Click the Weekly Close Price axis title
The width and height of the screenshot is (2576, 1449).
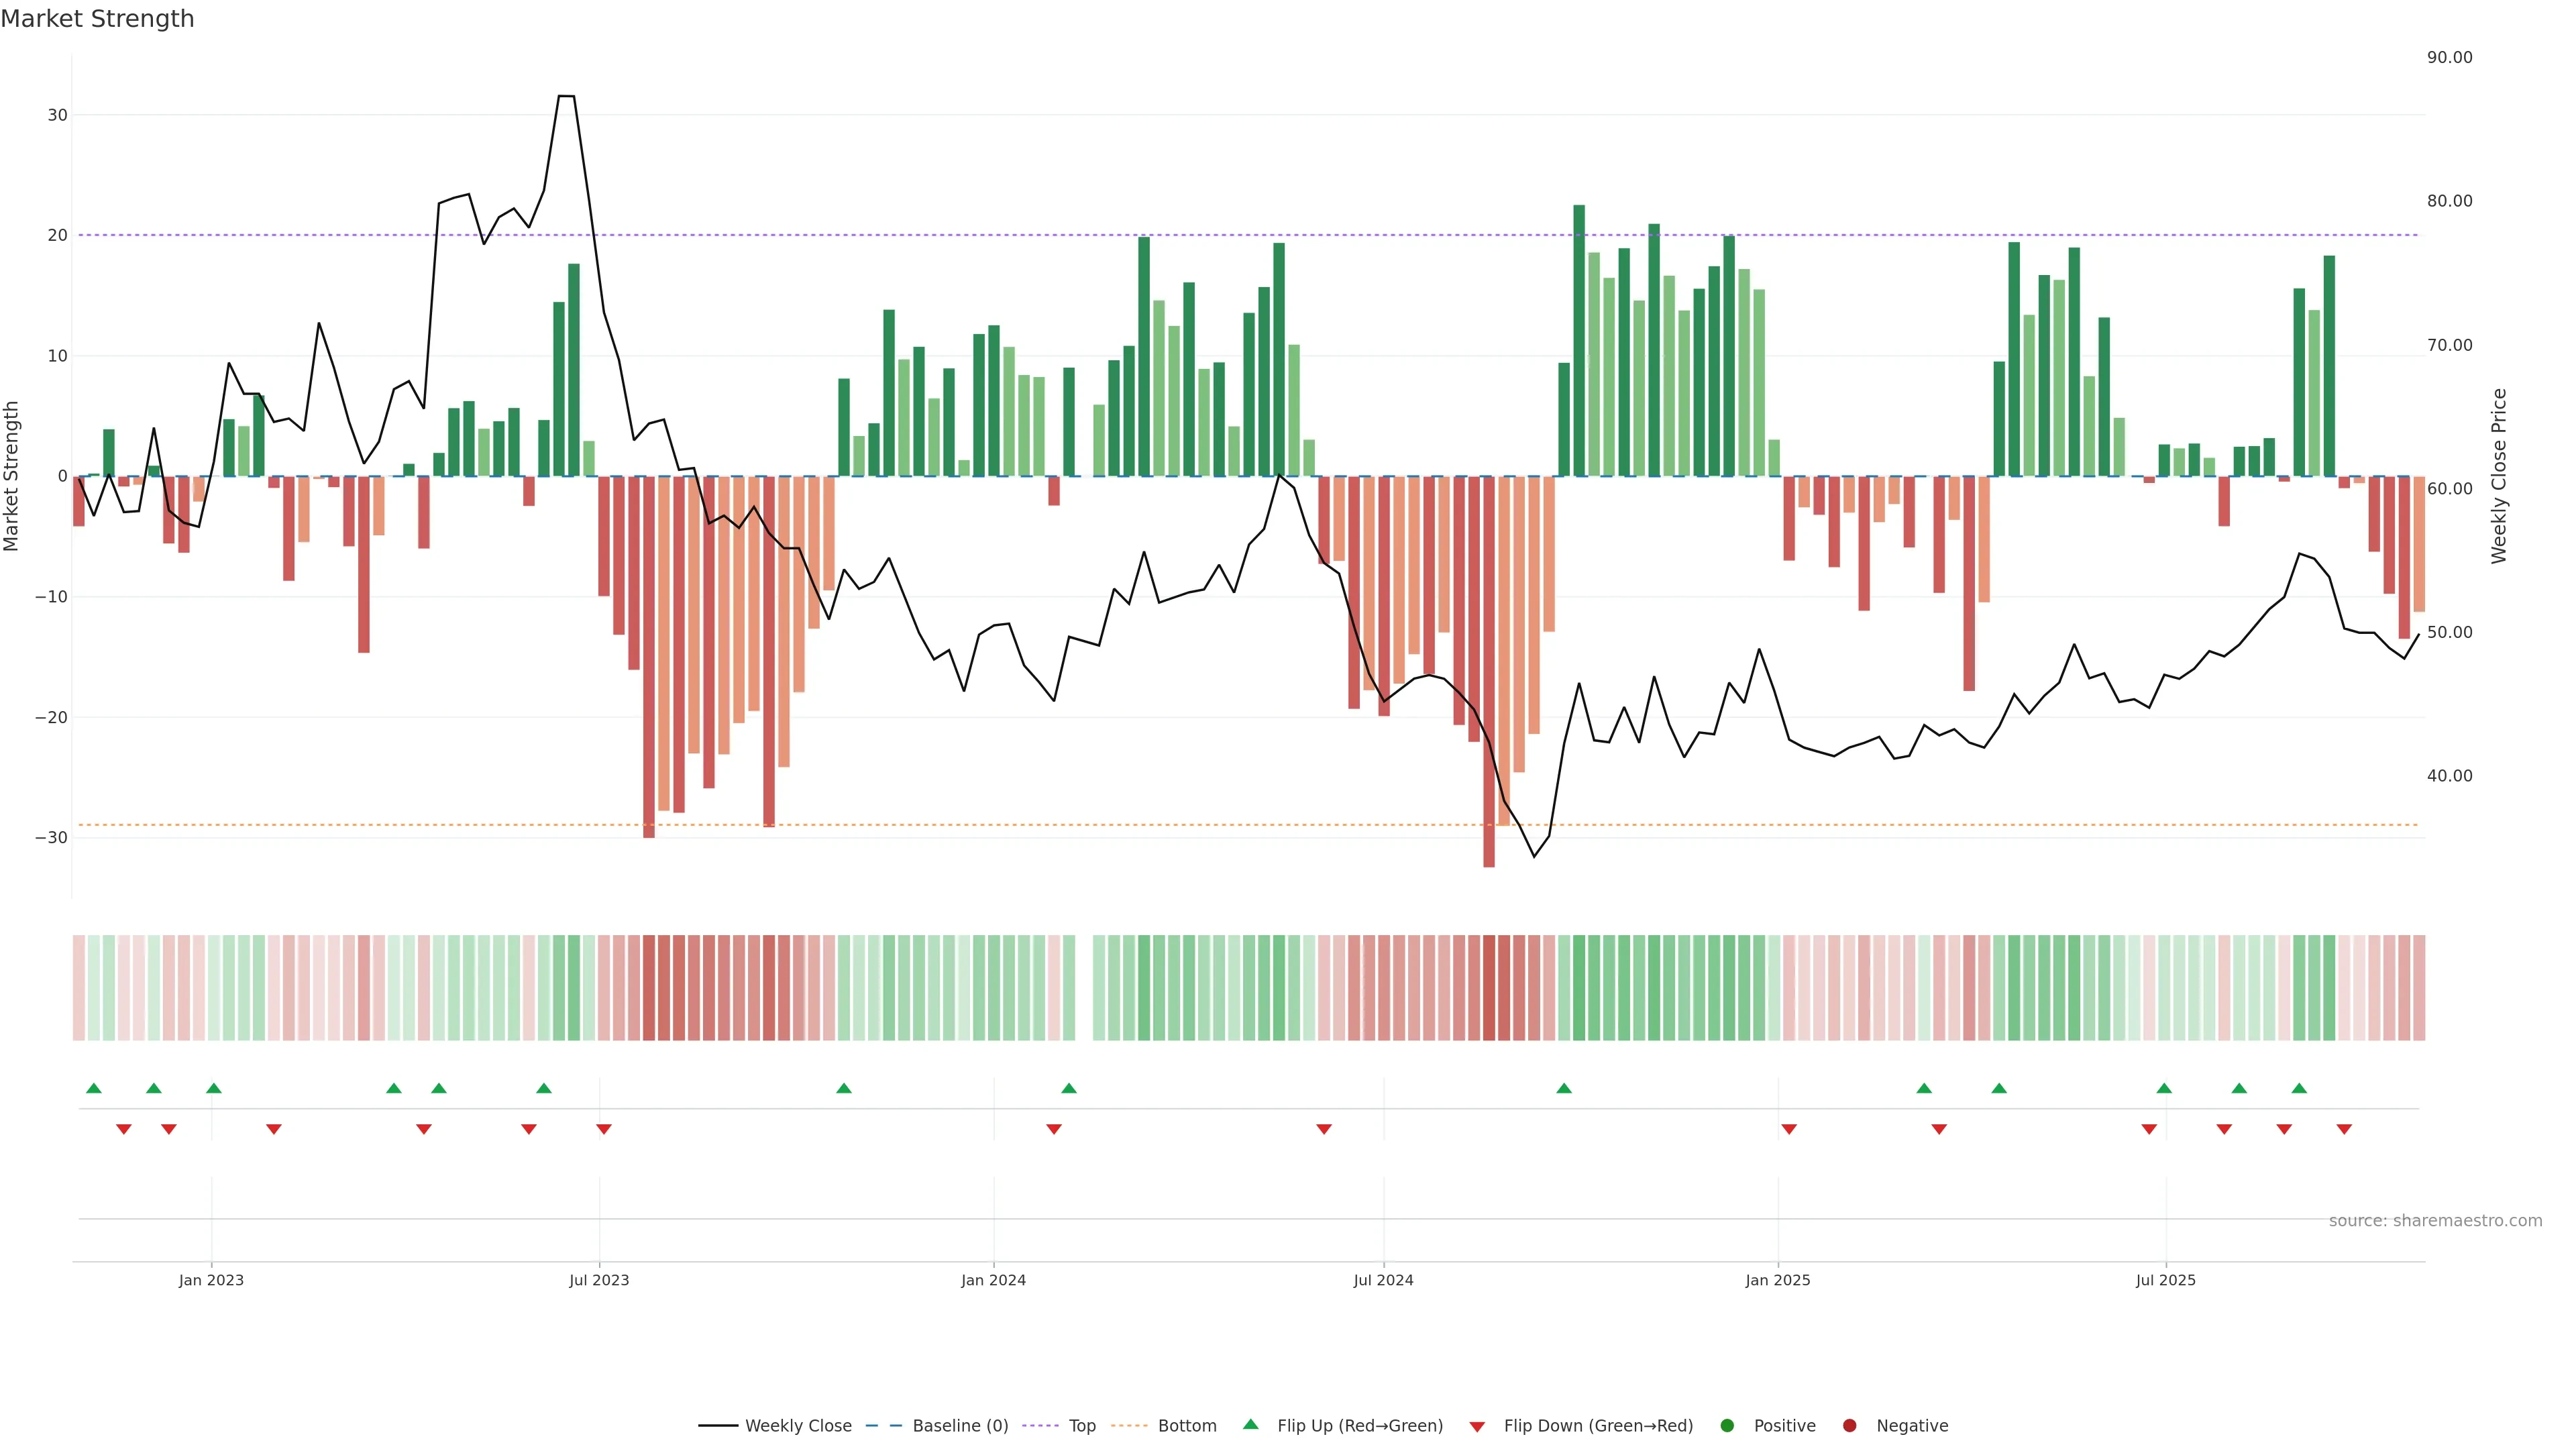pyautogui.click(x=2499, y=476)
